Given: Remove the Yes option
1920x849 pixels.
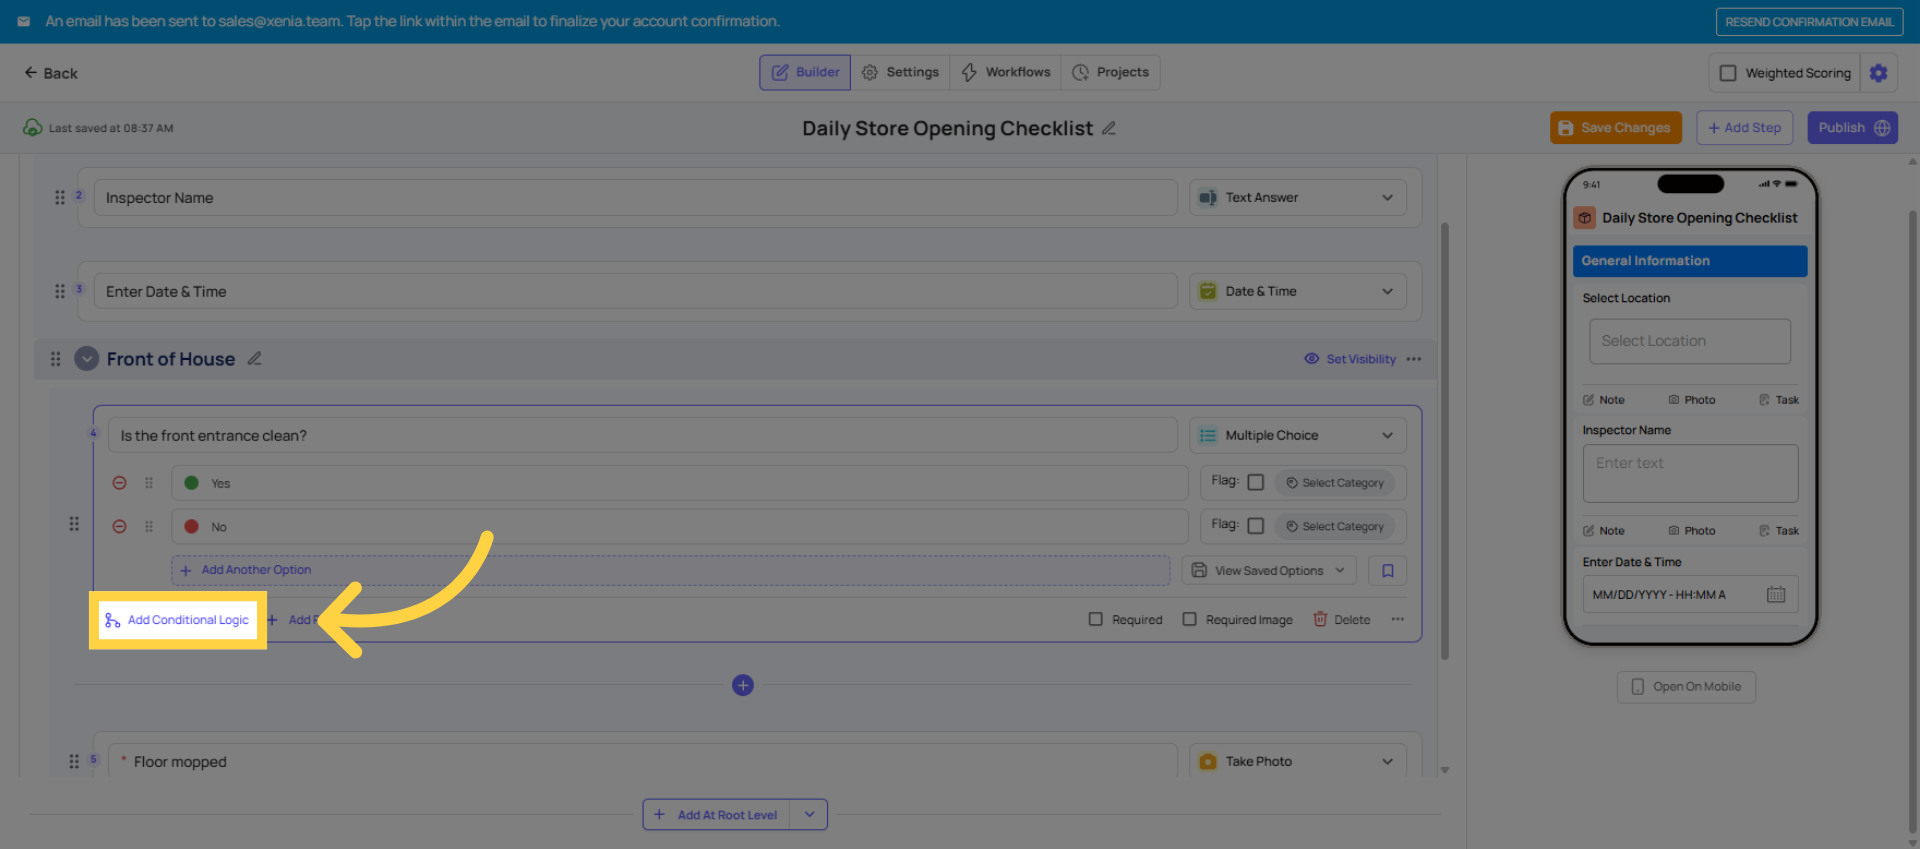Looking at the screenshot, I should click(119, 483).
